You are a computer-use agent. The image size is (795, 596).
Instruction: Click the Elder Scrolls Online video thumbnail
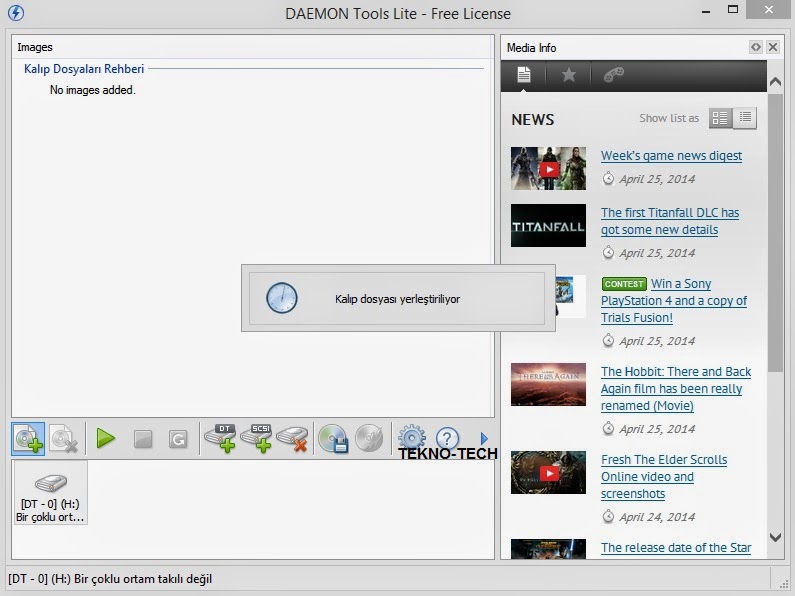tap(548, 472)
